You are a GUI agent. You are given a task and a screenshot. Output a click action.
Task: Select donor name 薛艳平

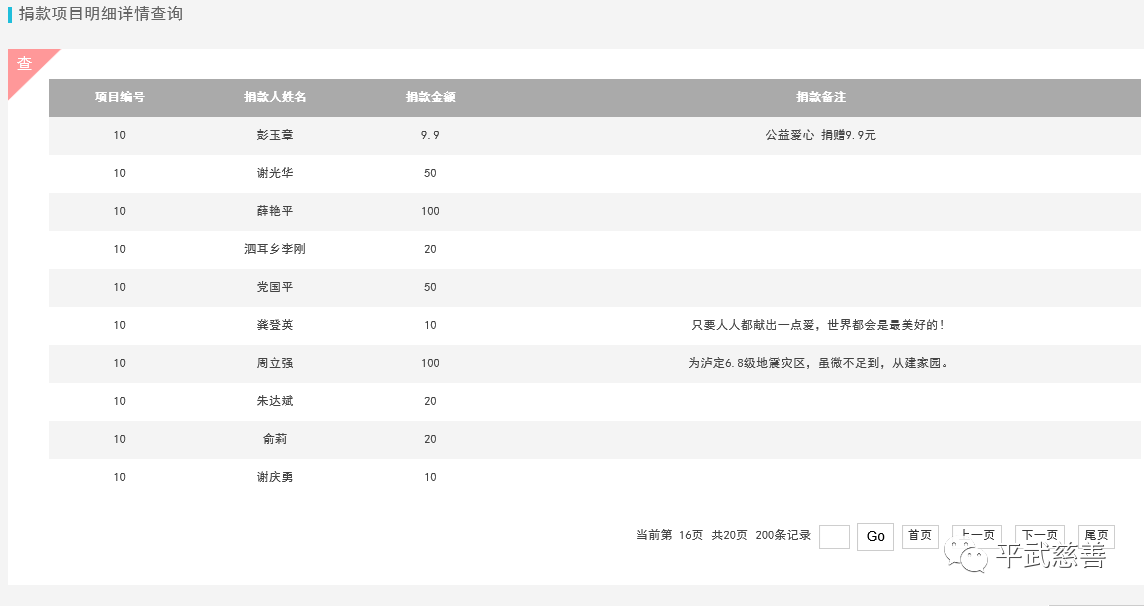click(x=275, y=211)
